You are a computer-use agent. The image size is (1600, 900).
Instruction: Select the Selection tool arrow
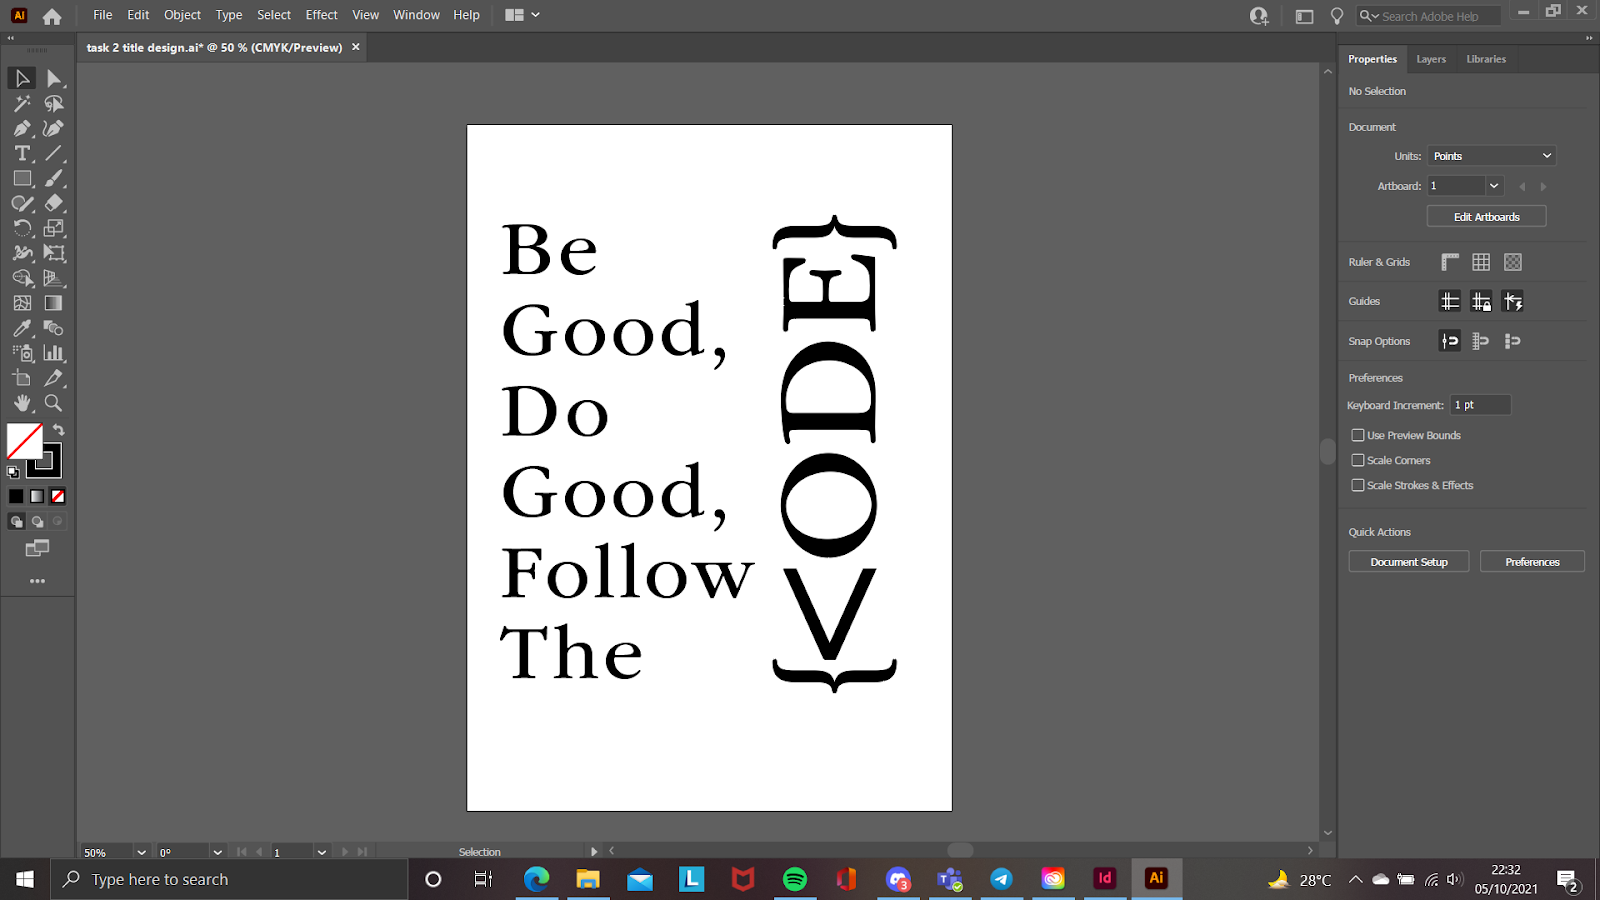(x=22, y=78)
